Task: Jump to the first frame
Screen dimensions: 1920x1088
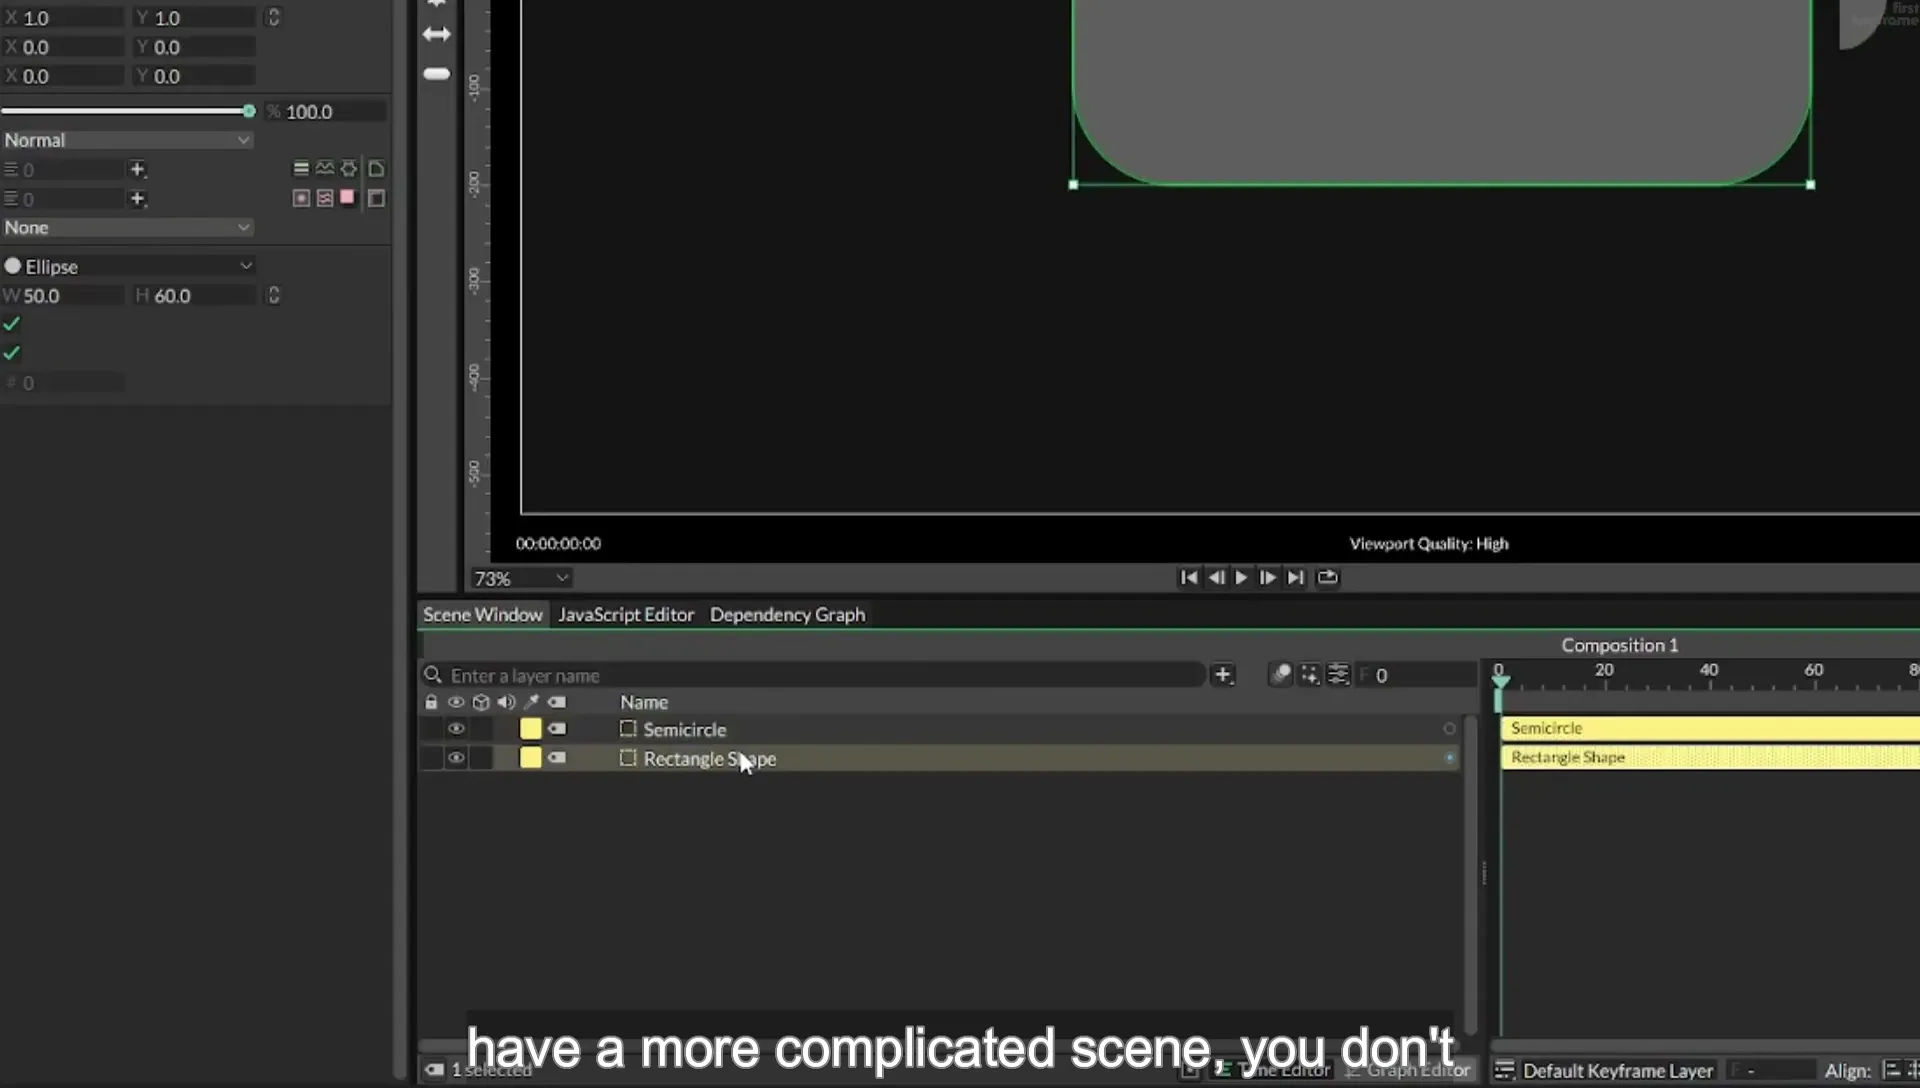Action: click(x=1188, y=577)
